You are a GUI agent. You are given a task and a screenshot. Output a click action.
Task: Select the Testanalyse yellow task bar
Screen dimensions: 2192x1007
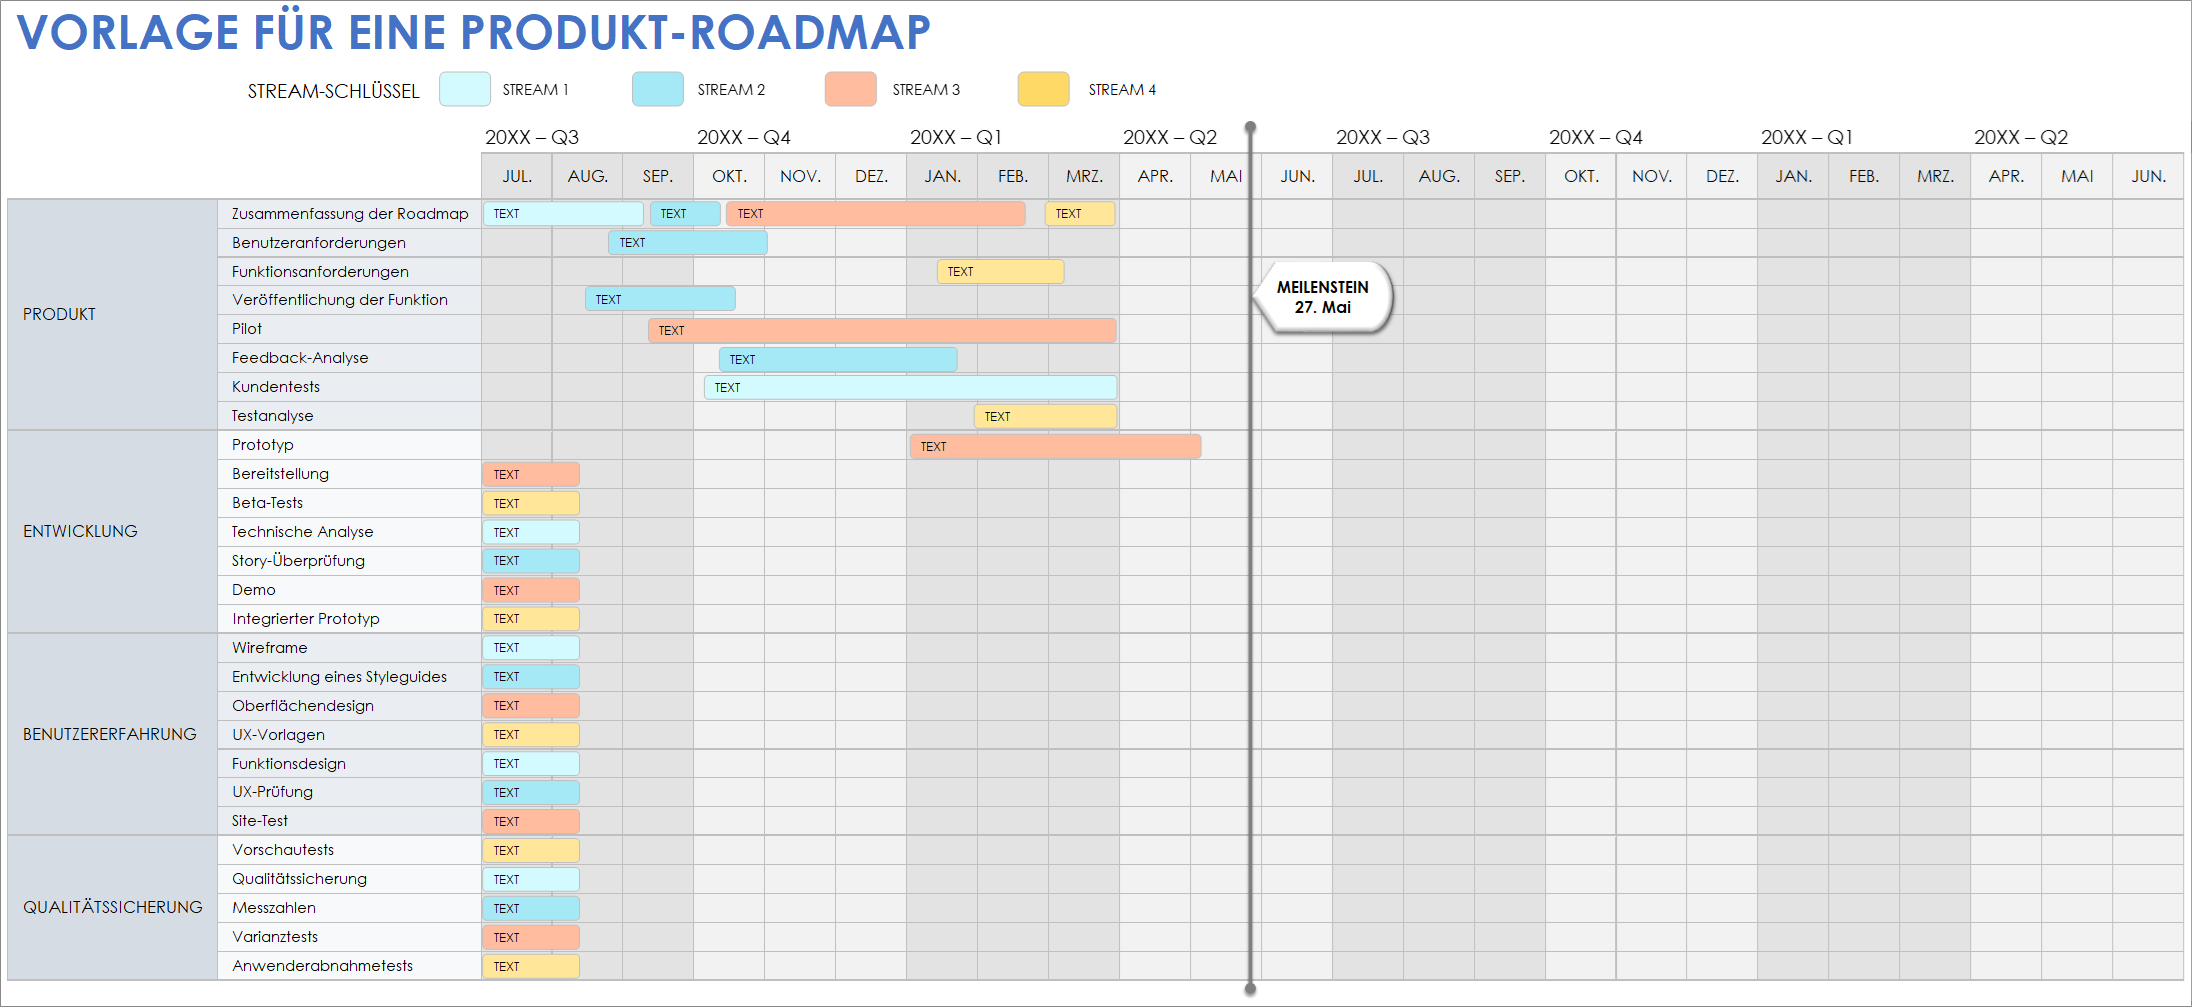tap(1045, 416)
